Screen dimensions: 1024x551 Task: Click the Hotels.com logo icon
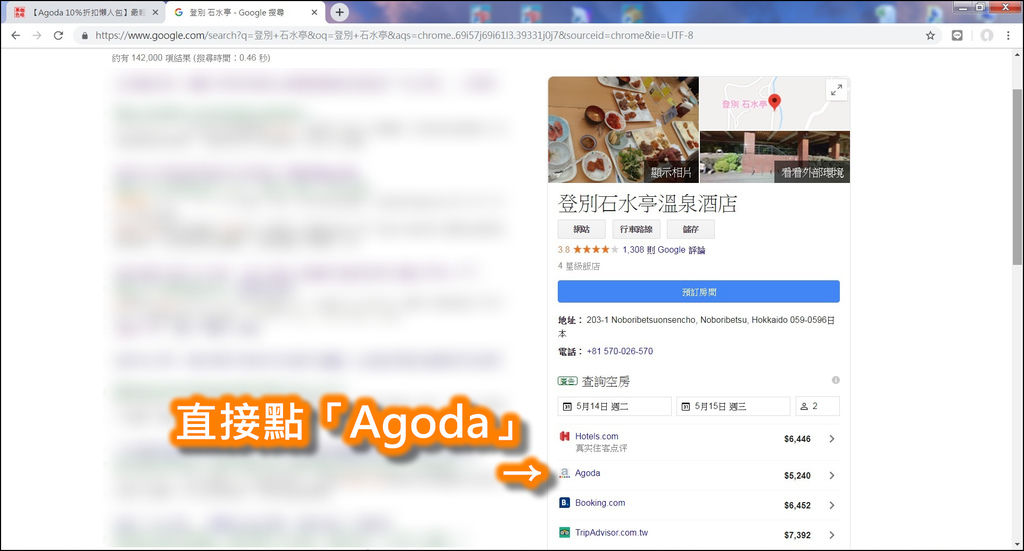[564, 436]
